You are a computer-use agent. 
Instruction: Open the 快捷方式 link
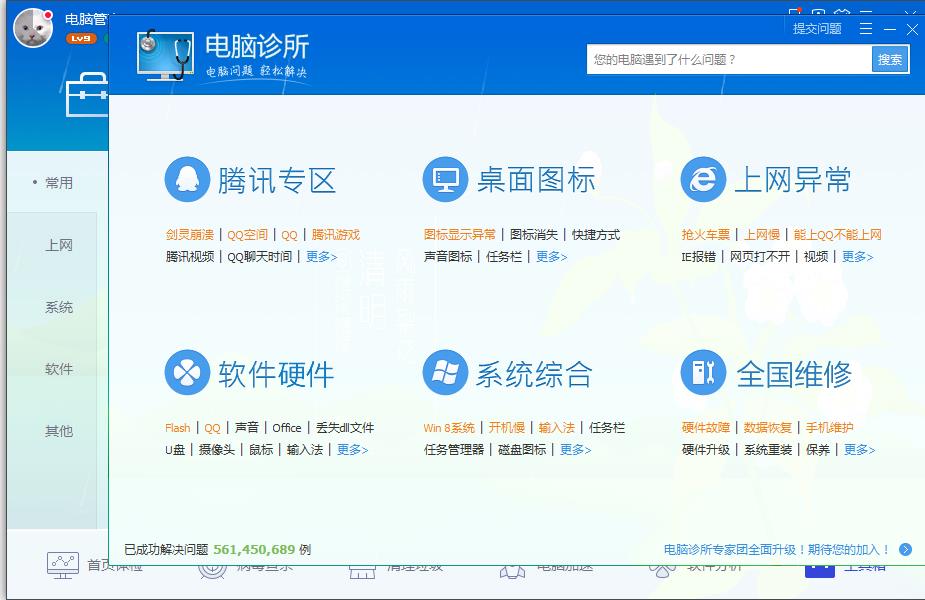[x=596, y=235]
